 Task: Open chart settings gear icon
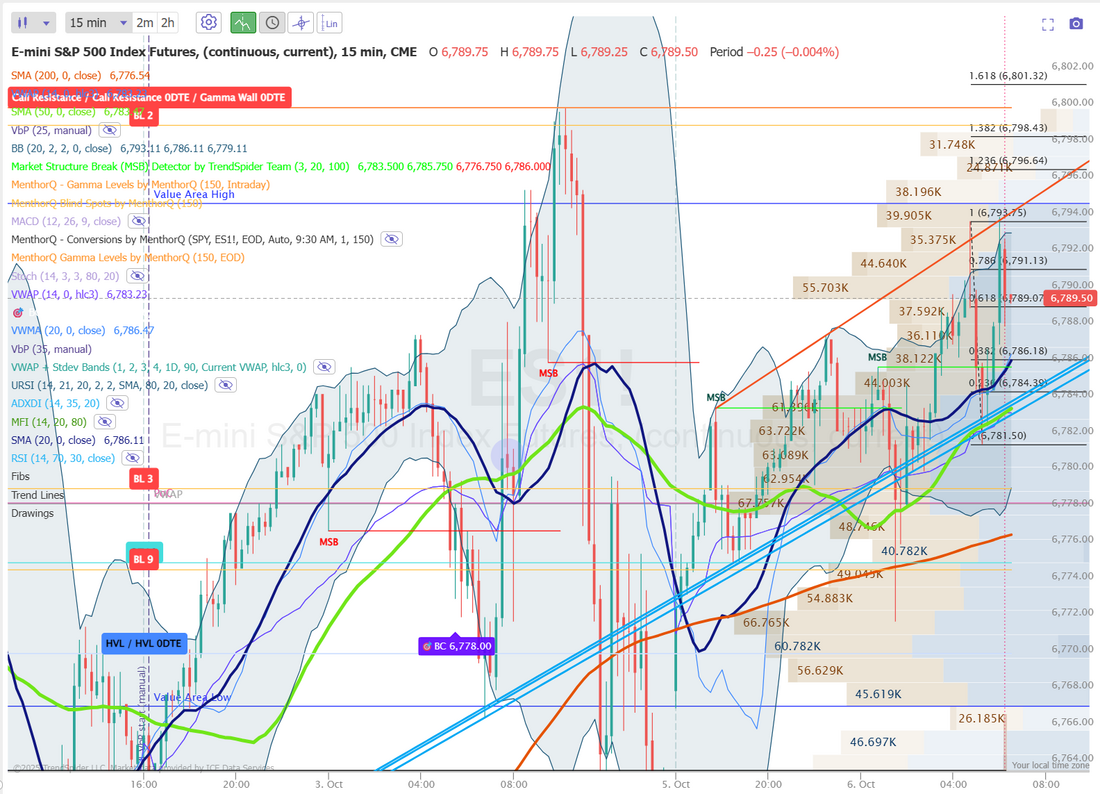click(209, 22)
